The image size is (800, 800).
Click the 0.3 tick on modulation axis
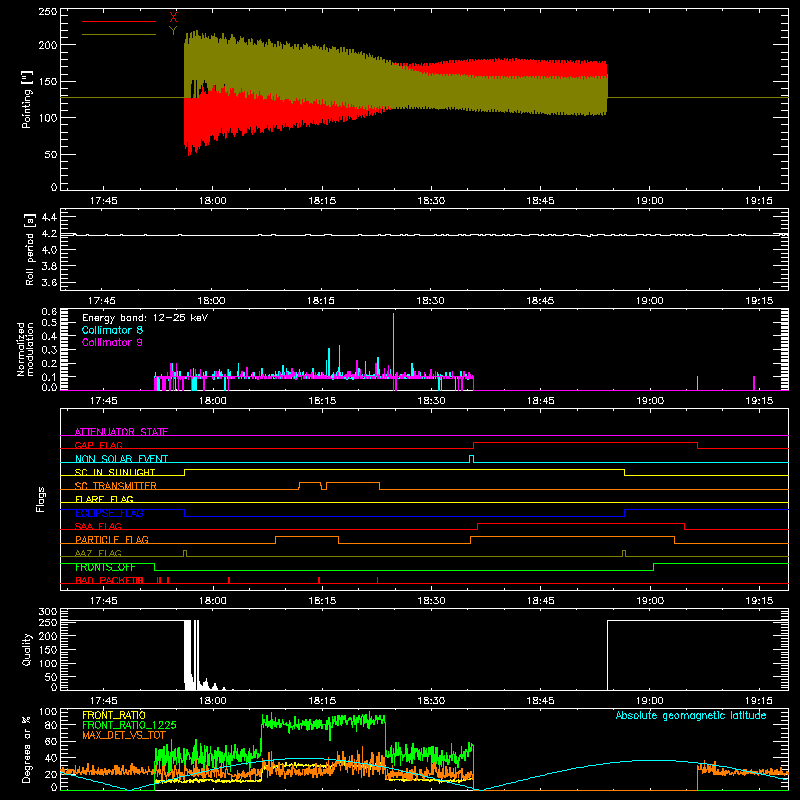(49, 350)
